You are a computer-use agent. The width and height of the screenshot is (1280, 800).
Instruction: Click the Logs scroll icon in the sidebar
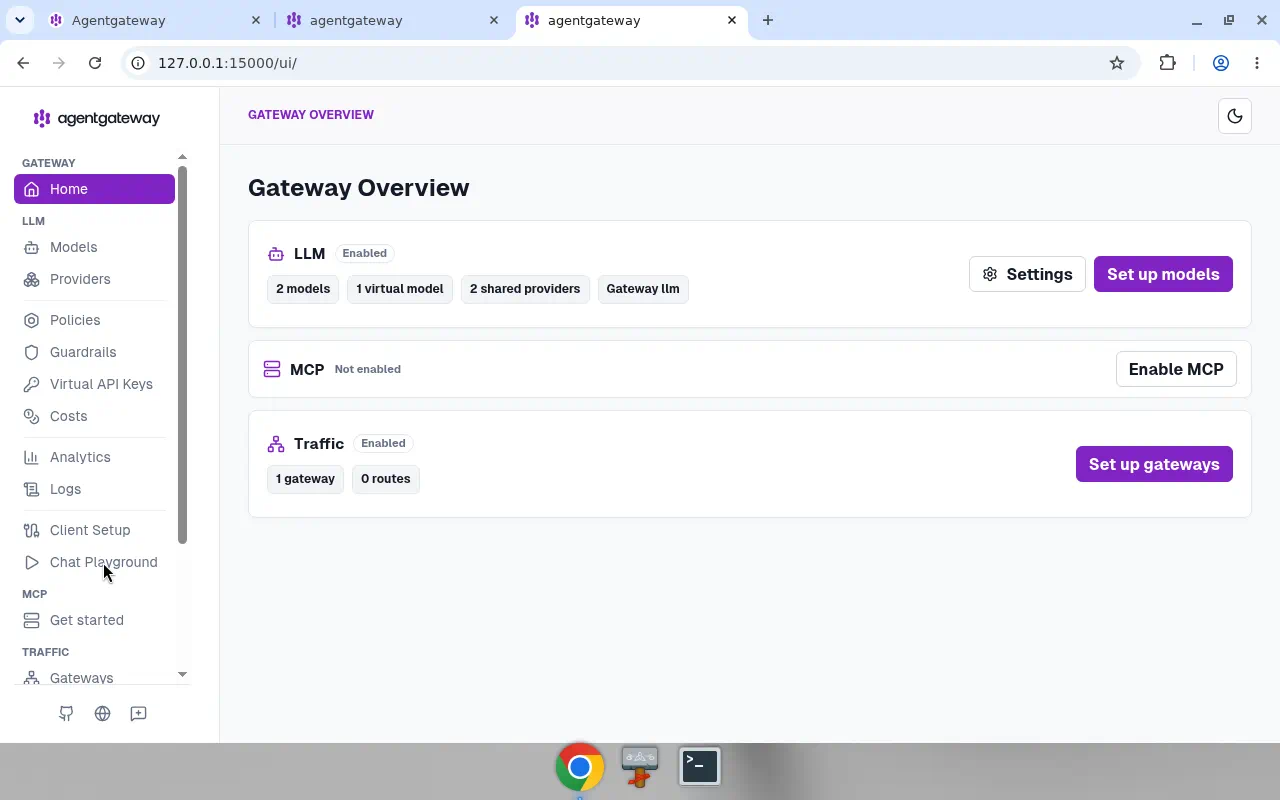pyautogui.click(x=31, y=489)
